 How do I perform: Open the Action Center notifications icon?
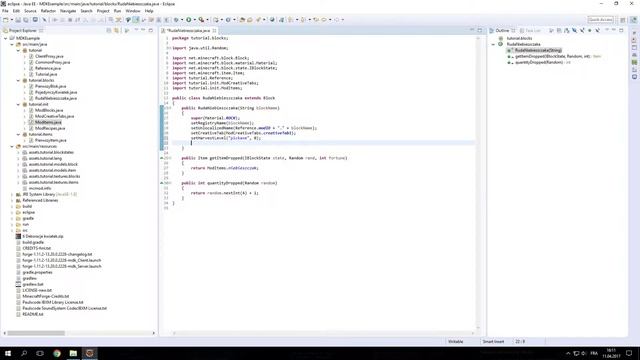(629, 353)
